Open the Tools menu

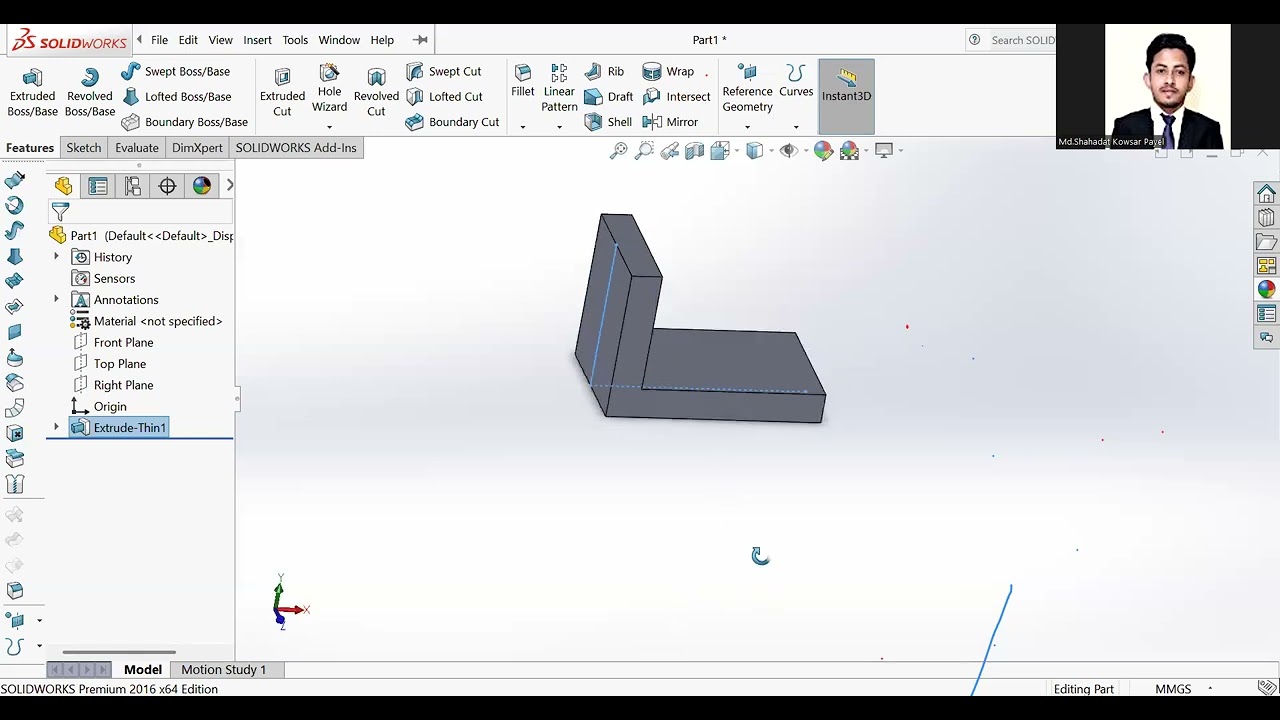click(295, 40)
